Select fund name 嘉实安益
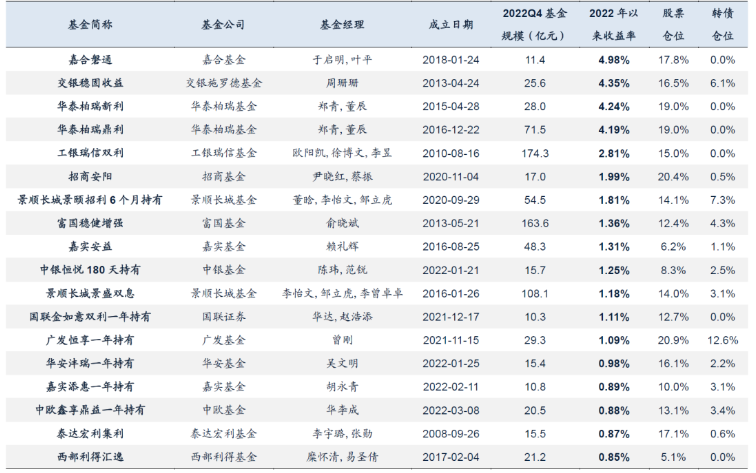756x473 pixels. pyautogui.click(x=90, y=246)
